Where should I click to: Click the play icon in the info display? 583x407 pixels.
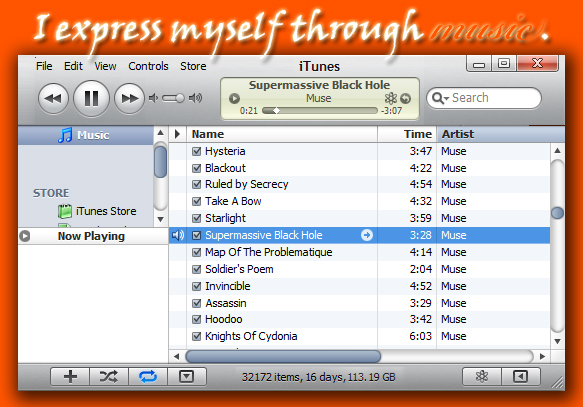point(234,98)
